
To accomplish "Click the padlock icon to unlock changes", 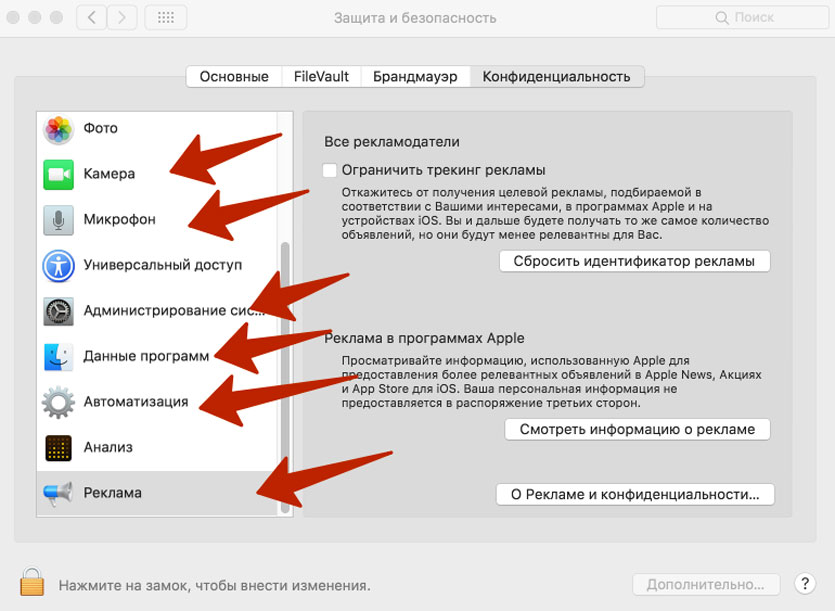I will 32,581.
